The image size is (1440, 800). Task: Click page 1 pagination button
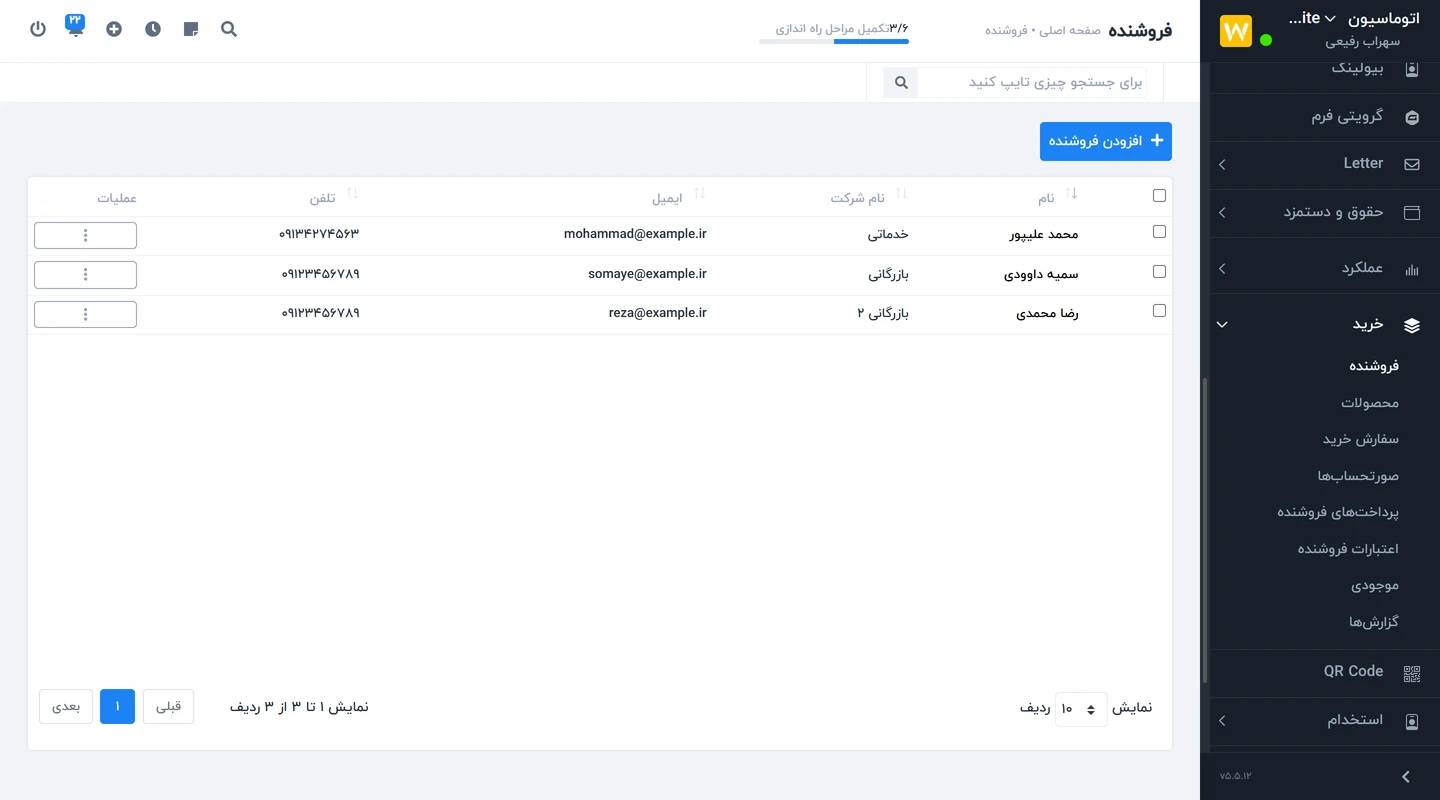[117, 706]
